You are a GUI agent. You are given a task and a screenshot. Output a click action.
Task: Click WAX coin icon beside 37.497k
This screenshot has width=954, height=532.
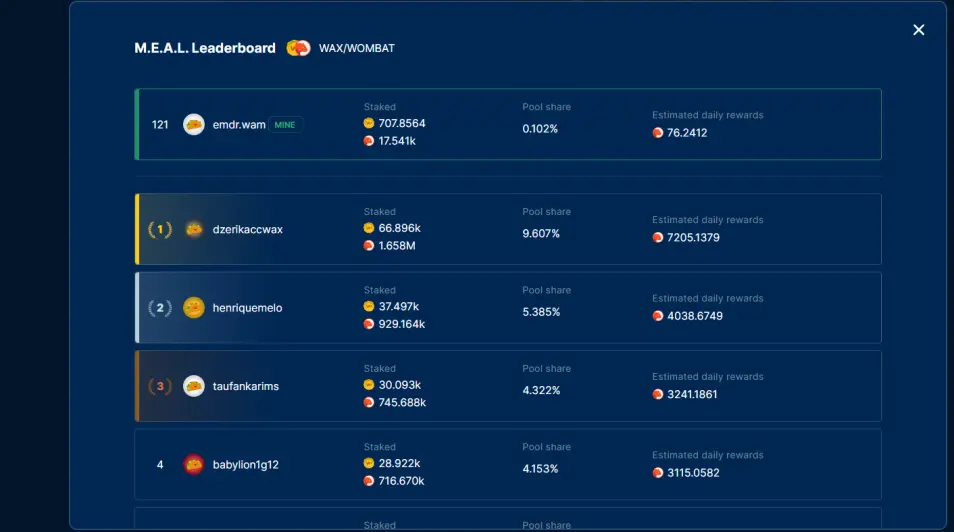click(369, 306)
